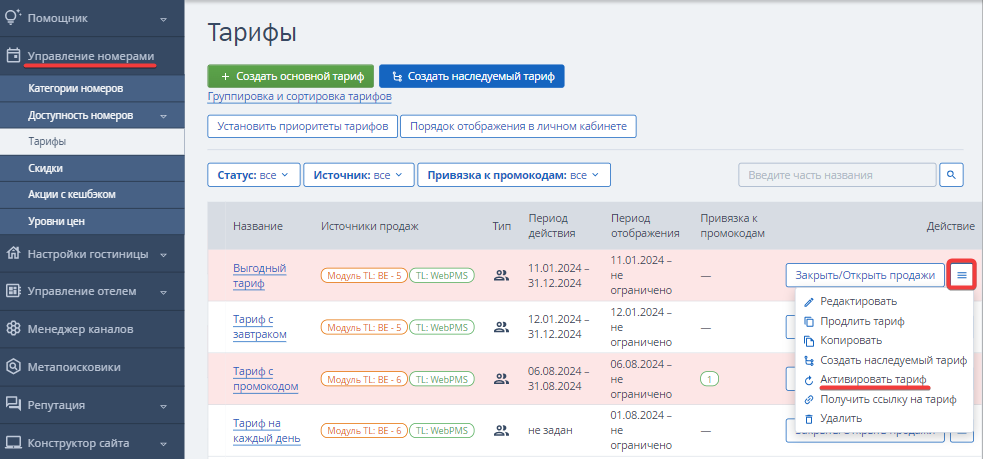This screenshot has width=983, height=459.
Task: Click the refresh icon next to Активировать тариф
Action: 809,380
